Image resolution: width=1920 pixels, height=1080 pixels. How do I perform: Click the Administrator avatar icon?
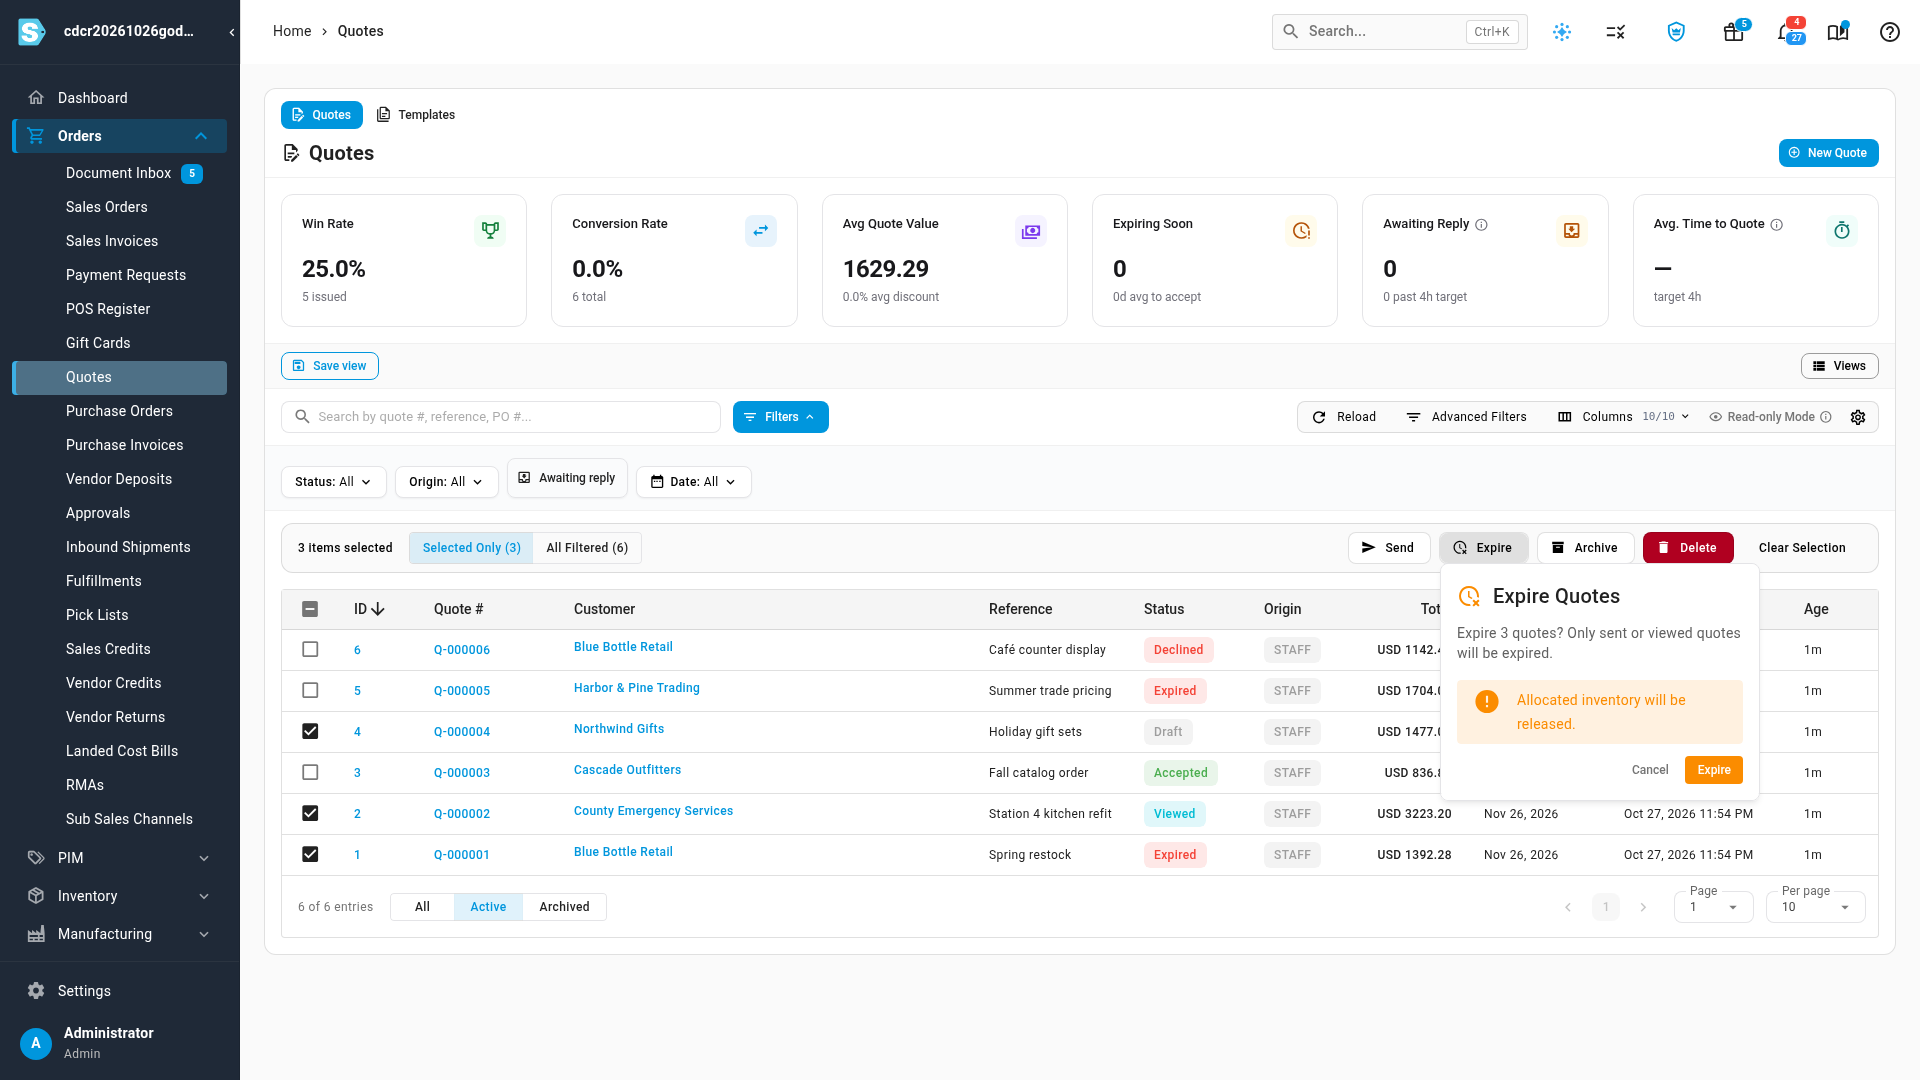[x=36, y=1043]
